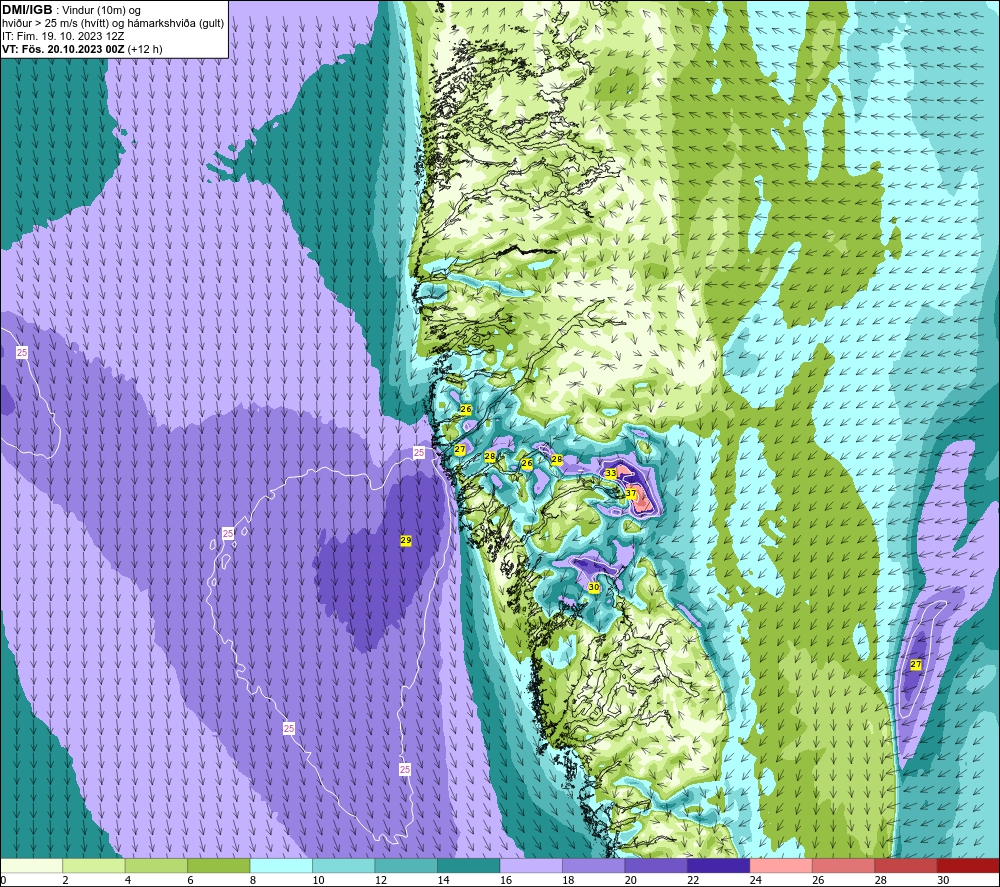Viewport: 1000px width, 887px height.
Task: Click the yellow 33 gust label
Action: pyautogui.click(x=610, y=473)
